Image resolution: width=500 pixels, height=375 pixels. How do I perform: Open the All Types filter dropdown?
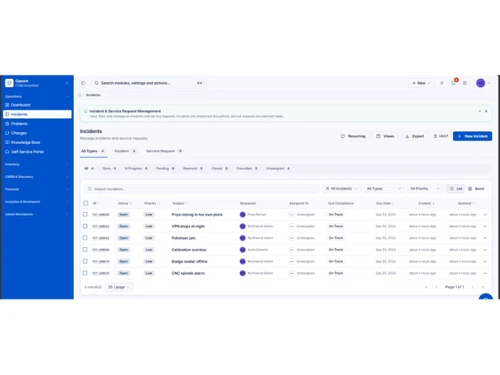[x=384, y=189]
